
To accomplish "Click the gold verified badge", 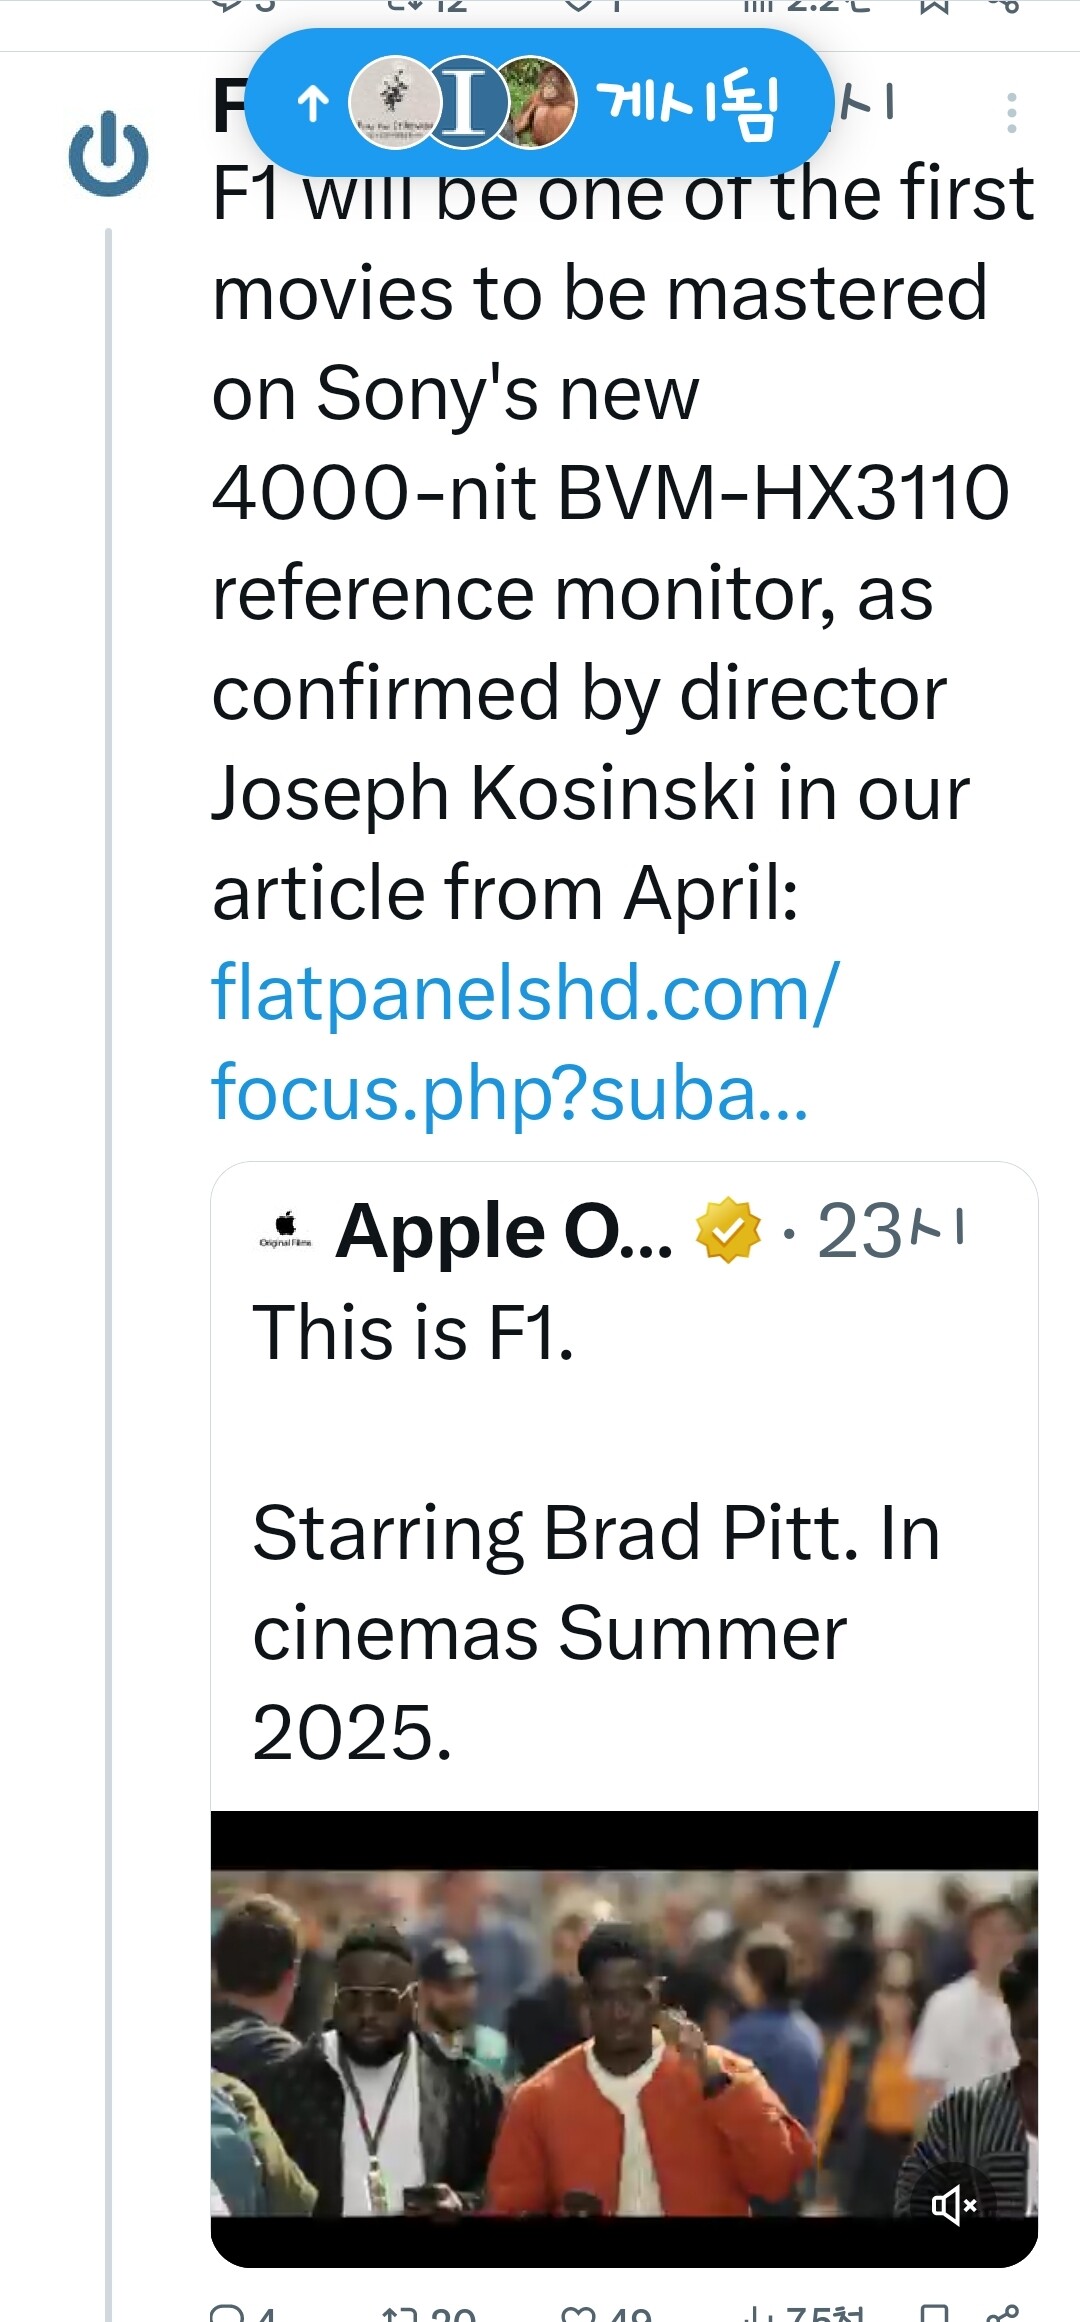I will coord(728,1229).
